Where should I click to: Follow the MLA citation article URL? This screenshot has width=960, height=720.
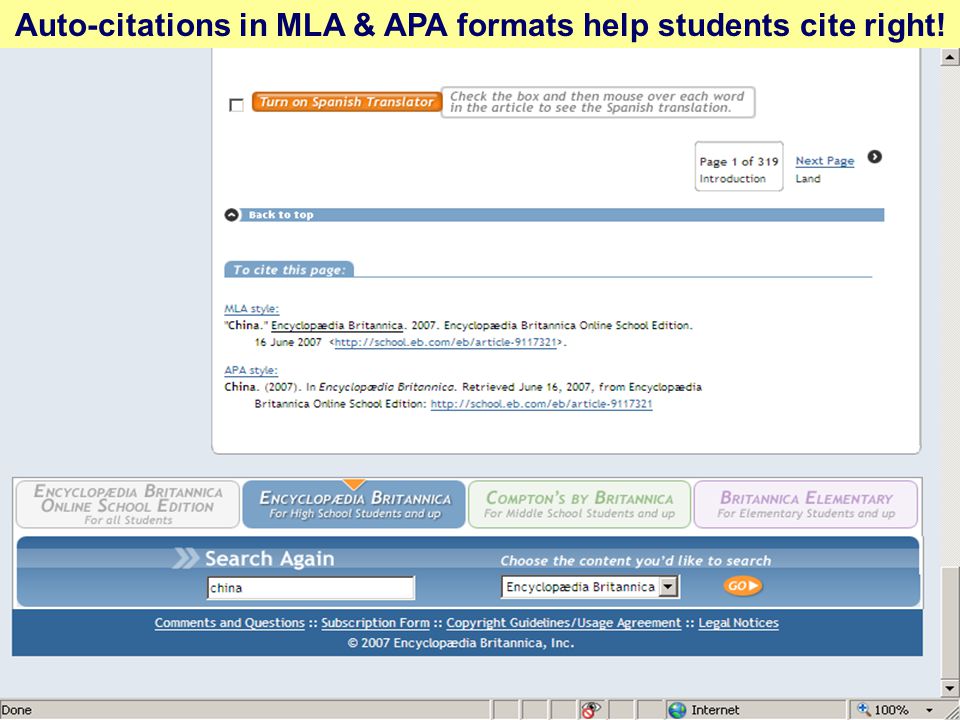(446, 342)
